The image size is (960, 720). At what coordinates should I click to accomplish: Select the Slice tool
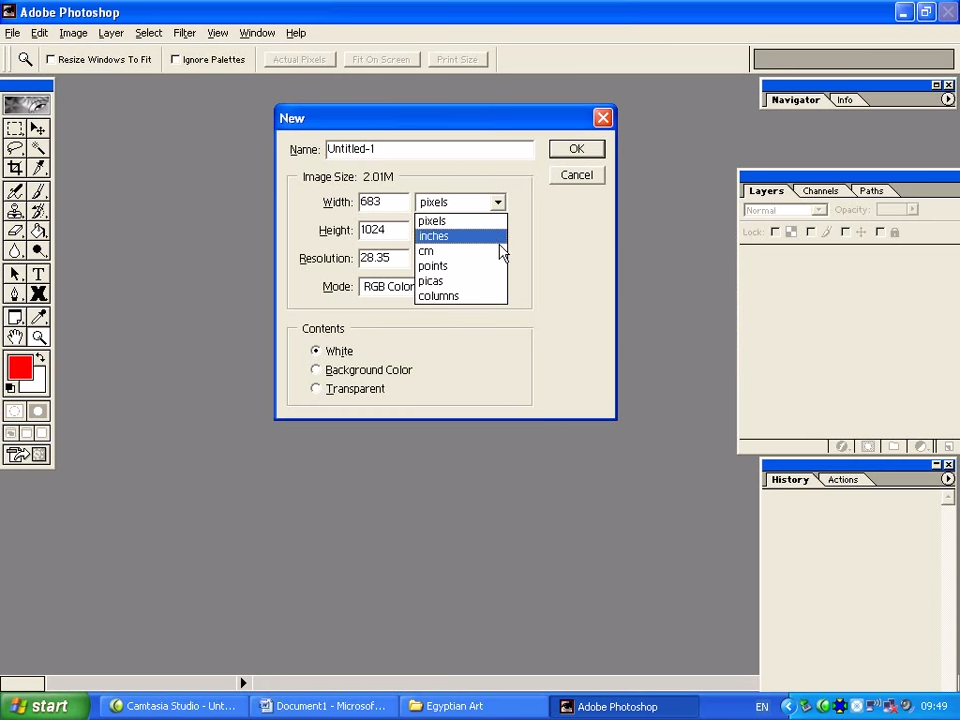click(38, 168)
